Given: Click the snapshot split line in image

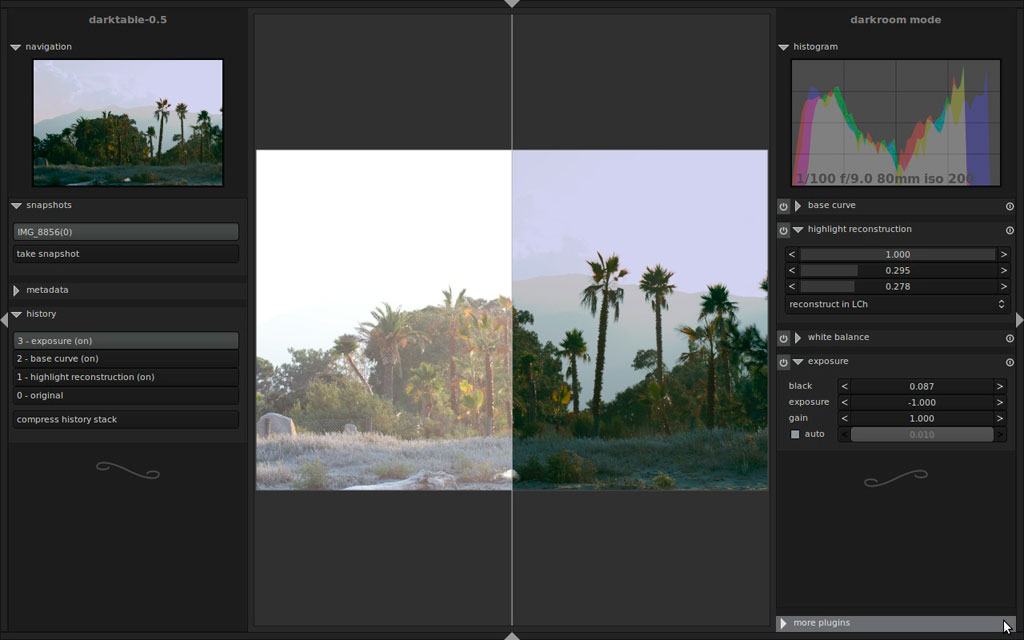Looking at the screenshot, I should [x=512, y=320].
